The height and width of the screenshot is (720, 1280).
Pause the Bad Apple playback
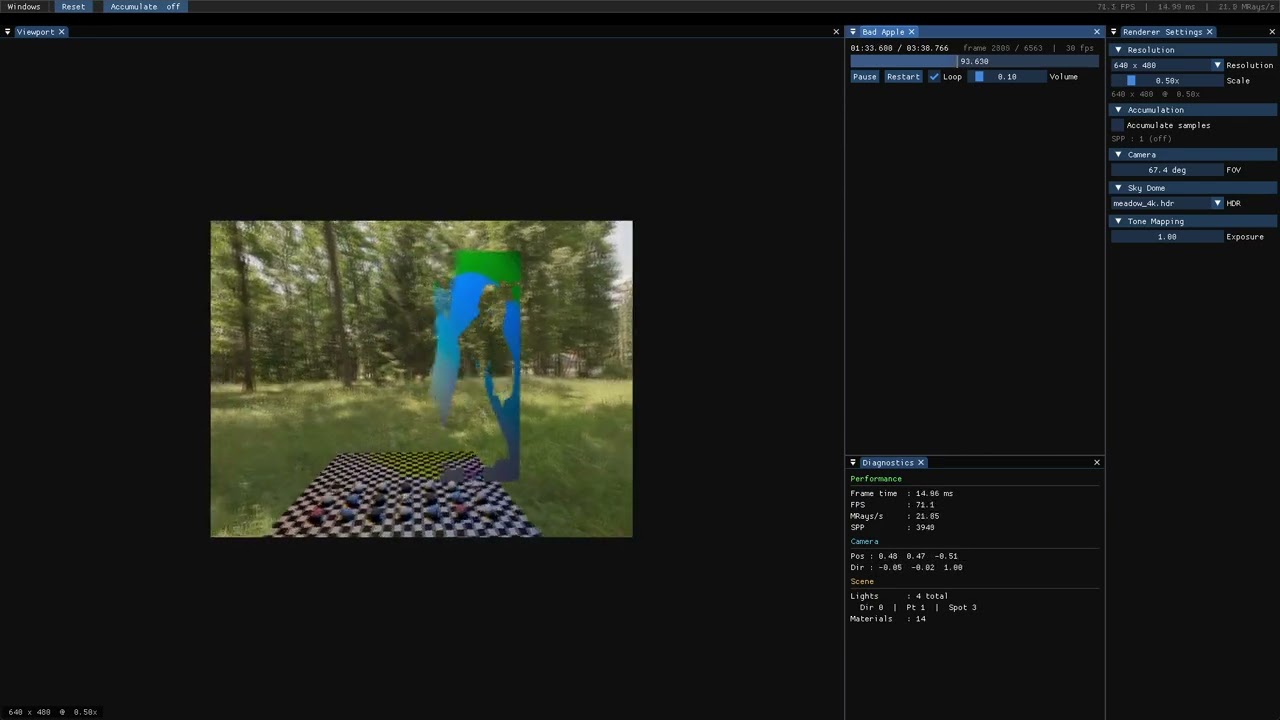(865, 77)
